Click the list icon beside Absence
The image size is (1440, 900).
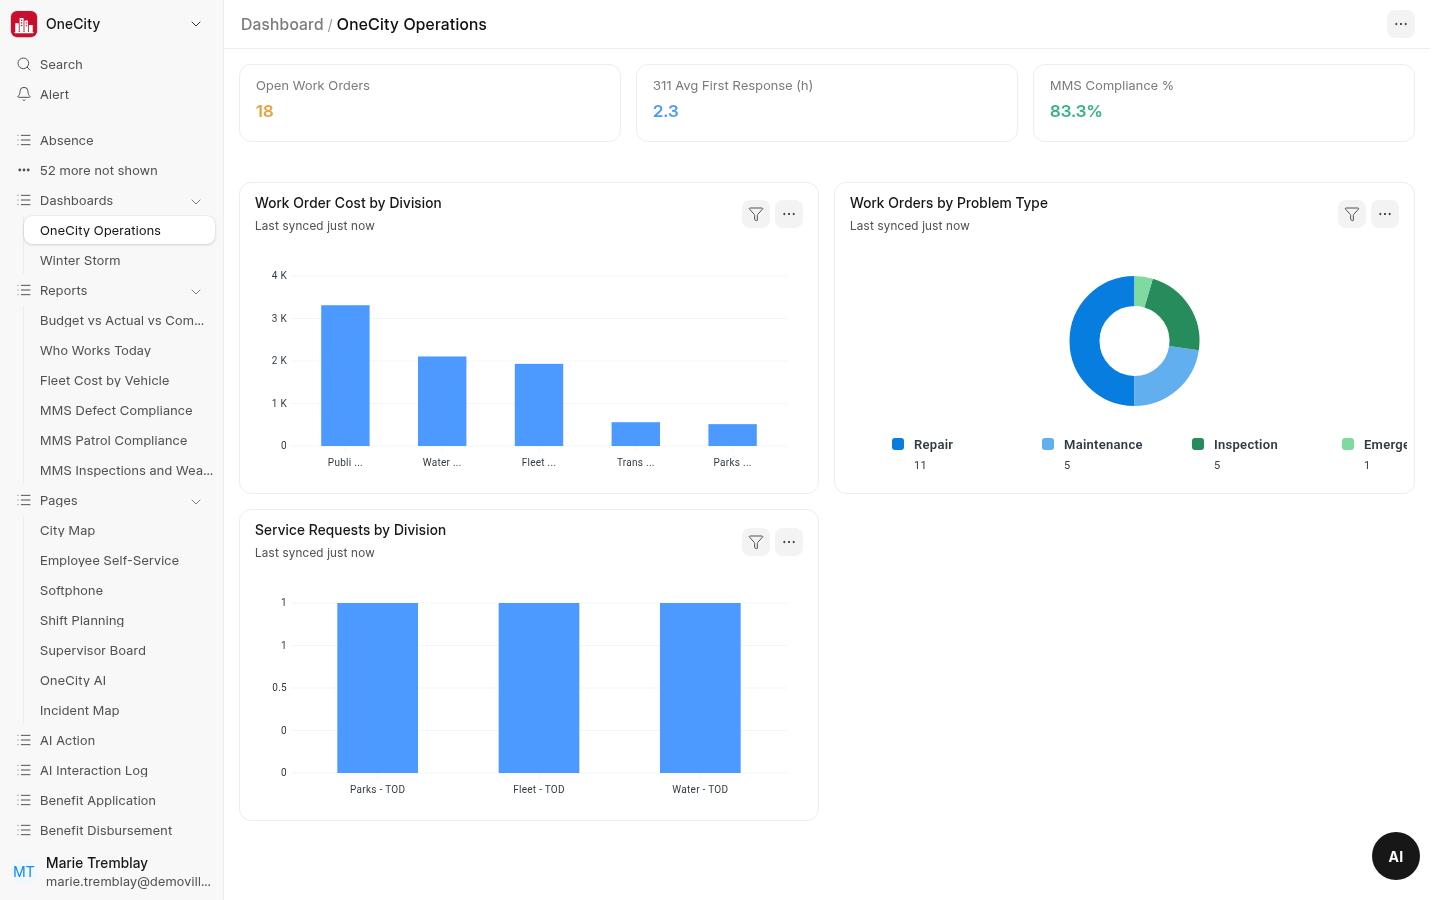point(24,140)
